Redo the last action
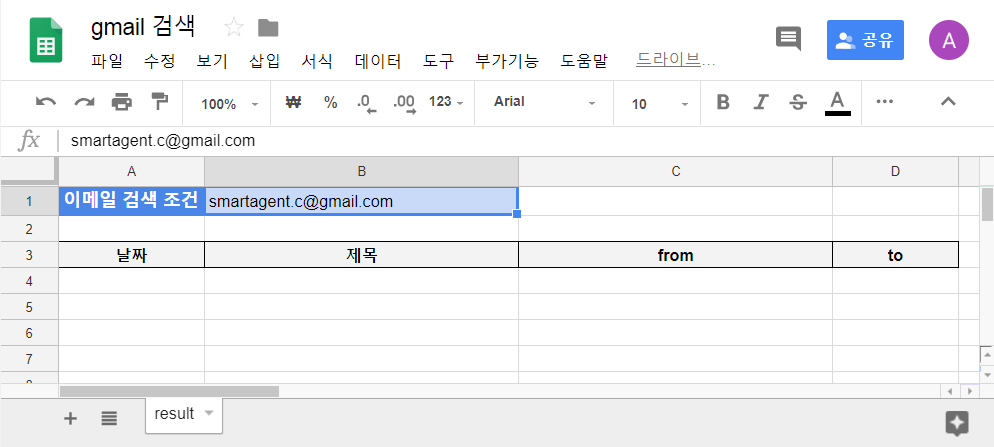Screen dimensions: 994x447 84,102
